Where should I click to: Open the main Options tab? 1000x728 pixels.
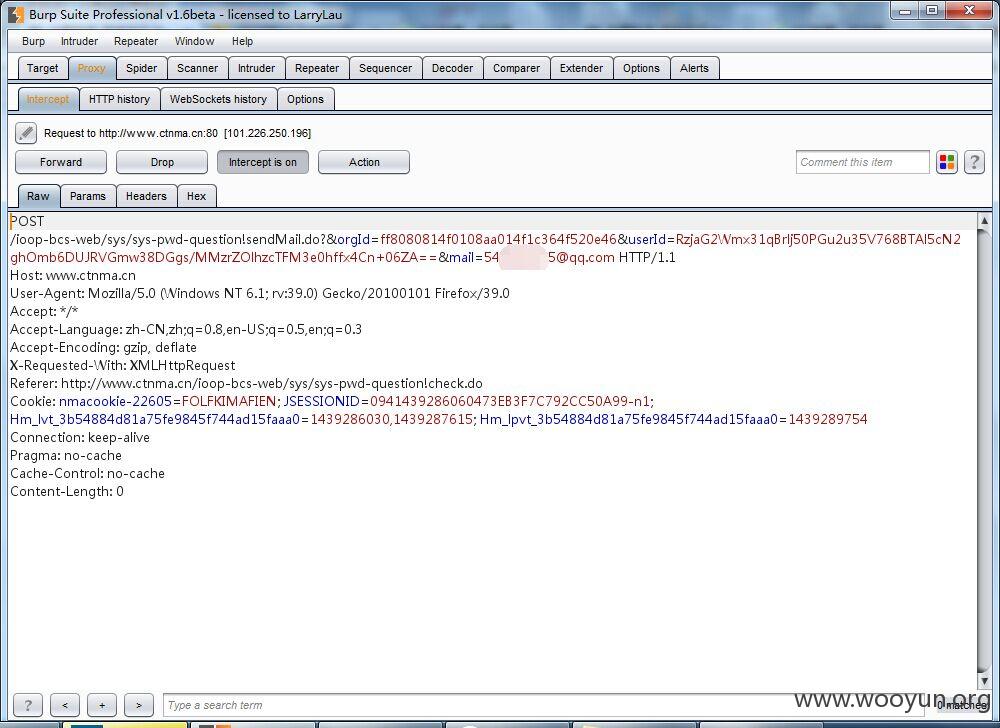(641, 68)
